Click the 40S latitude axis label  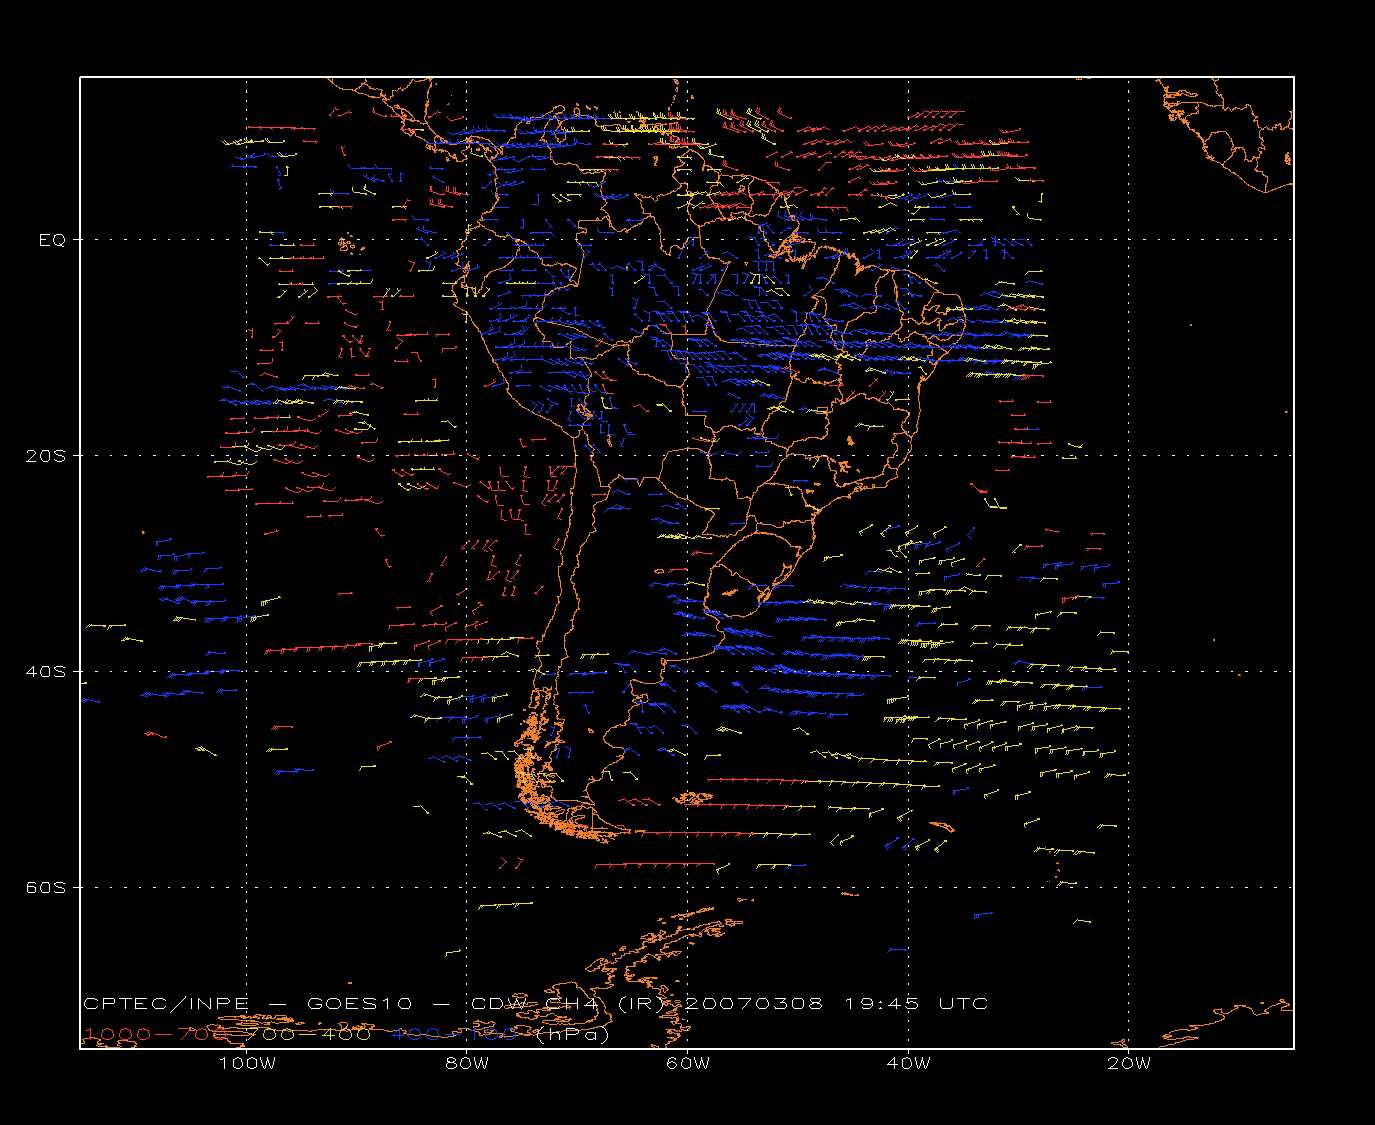pyautogui.click(x=45, y=672)
